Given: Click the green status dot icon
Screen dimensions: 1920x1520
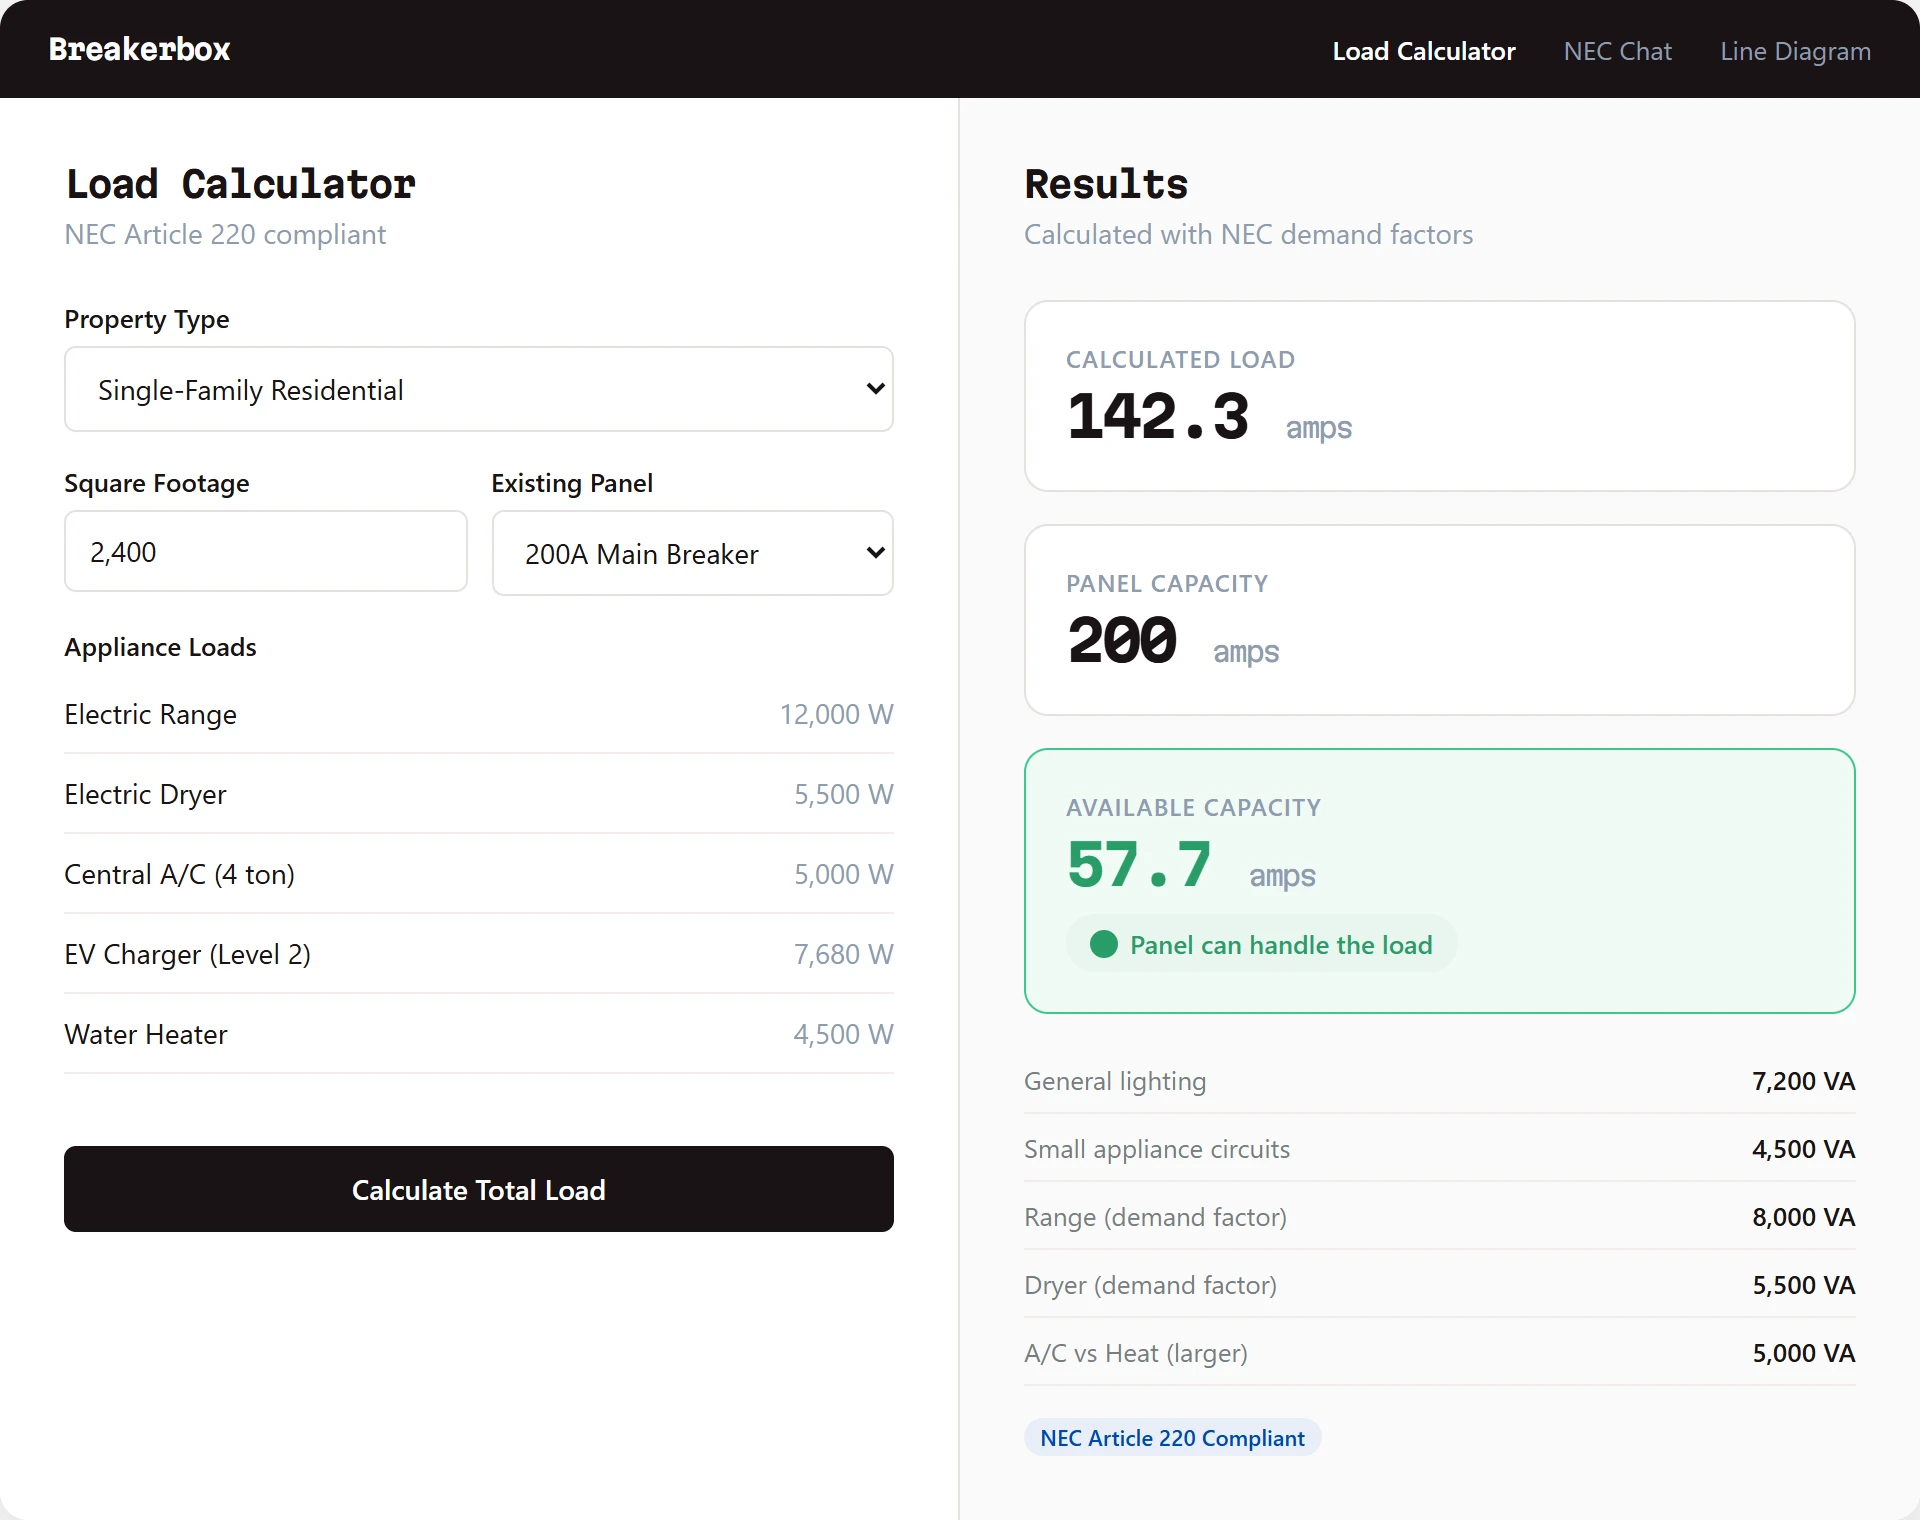Looking at the screenshot, I should pyautogui.click(x=1103, y=944).
